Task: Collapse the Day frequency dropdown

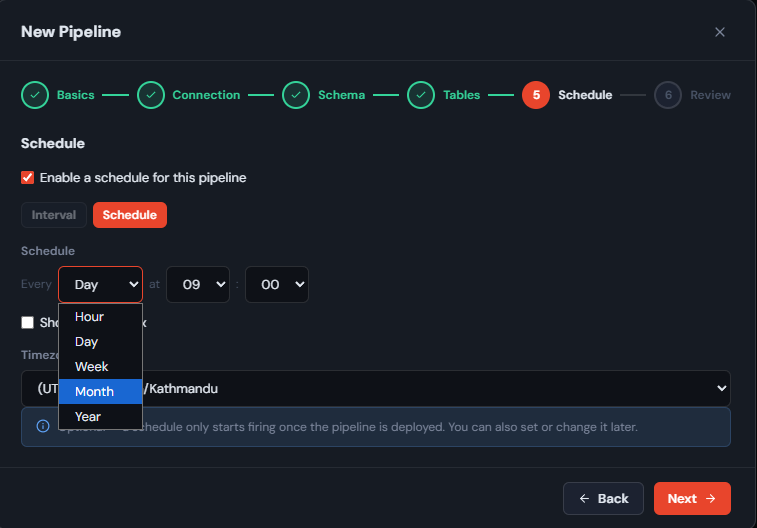Action: [x=100, y=284]
